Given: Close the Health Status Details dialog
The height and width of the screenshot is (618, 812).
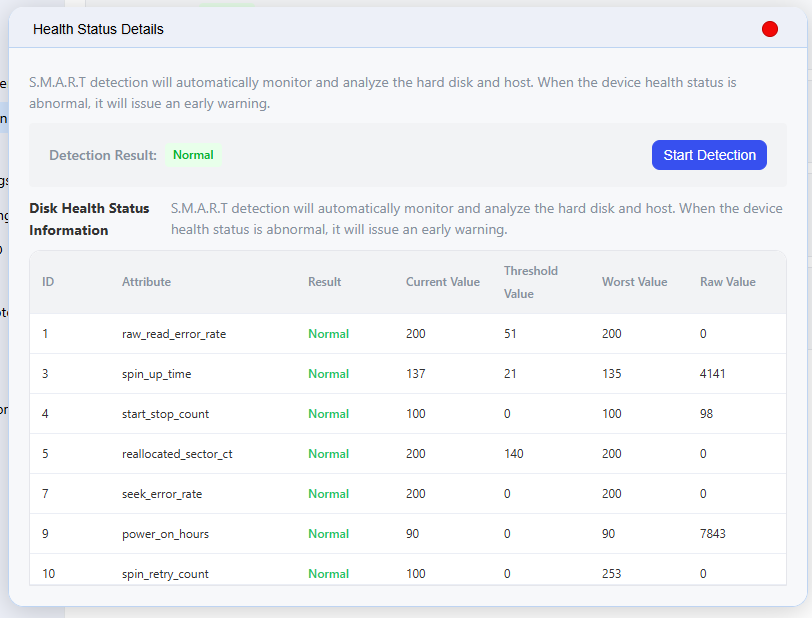Looking at the screenshot, I should click(770, 30).
